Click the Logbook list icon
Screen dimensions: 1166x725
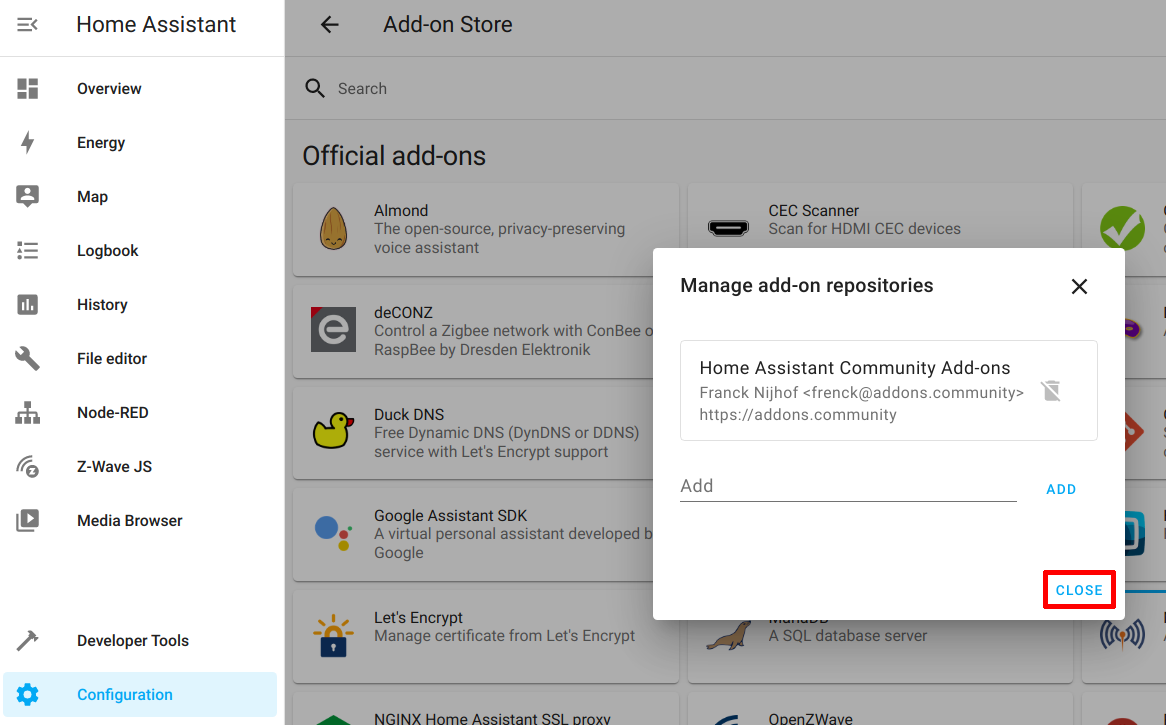[28, 251]
